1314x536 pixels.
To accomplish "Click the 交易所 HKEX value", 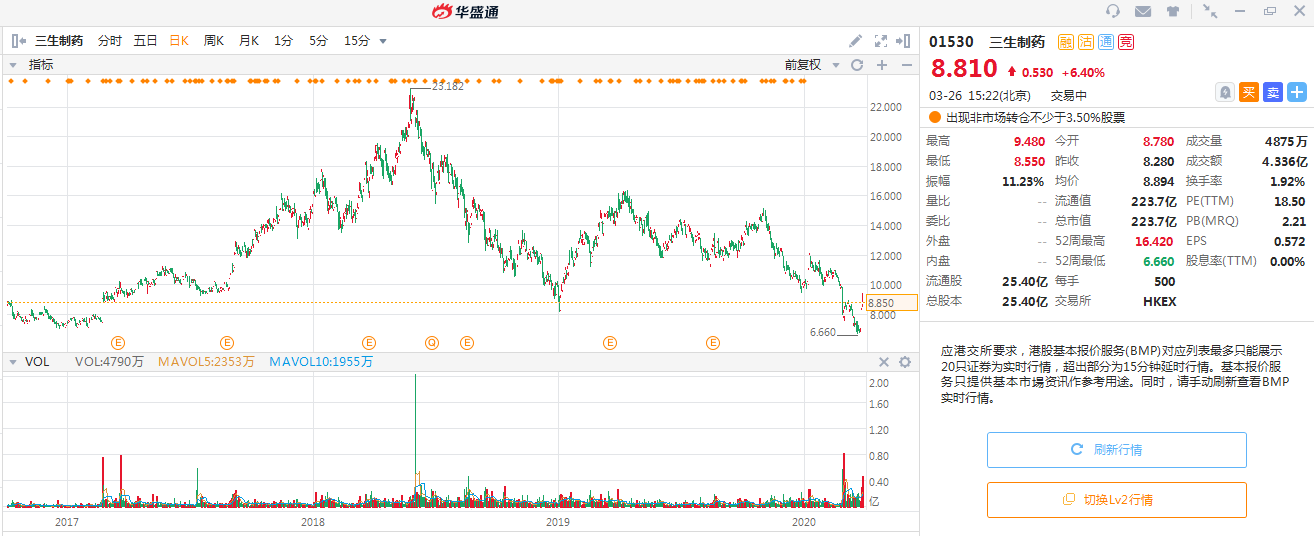I will pos(1160,301).
